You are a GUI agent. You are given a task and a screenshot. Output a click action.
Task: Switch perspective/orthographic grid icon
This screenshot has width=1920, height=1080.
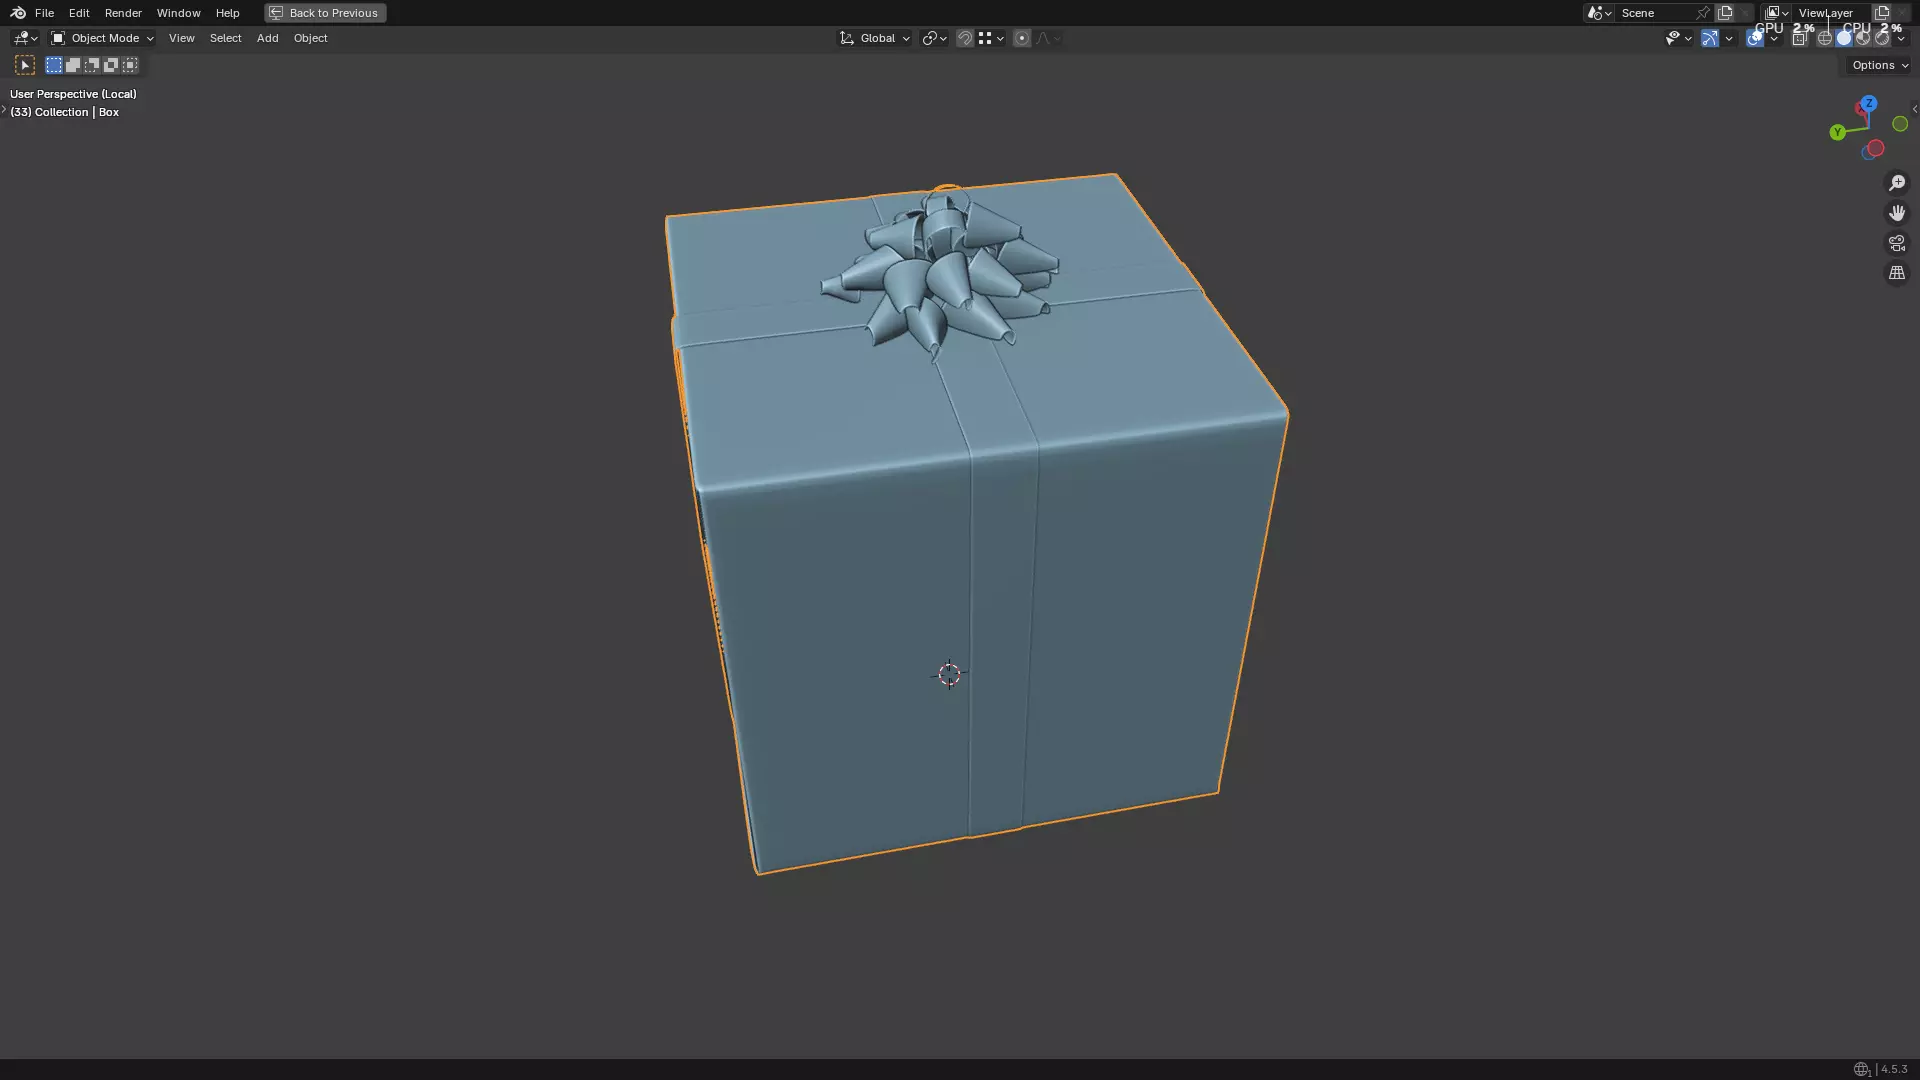1897,273
